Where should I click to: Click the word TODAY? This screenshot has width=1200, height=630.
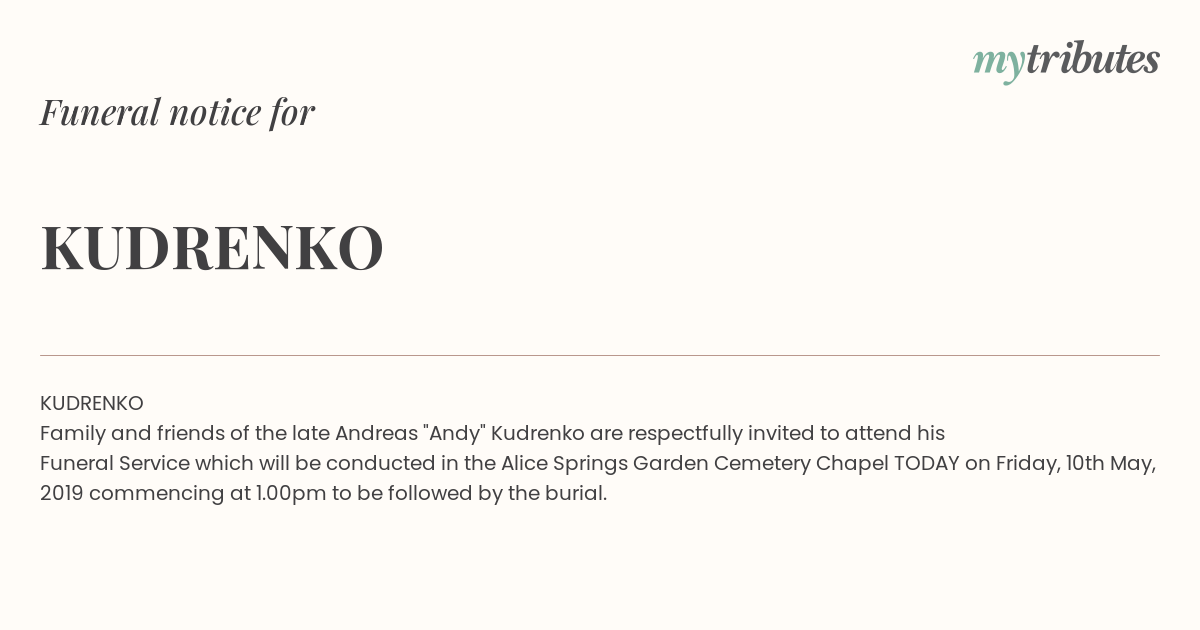click(x=927, y=463)
